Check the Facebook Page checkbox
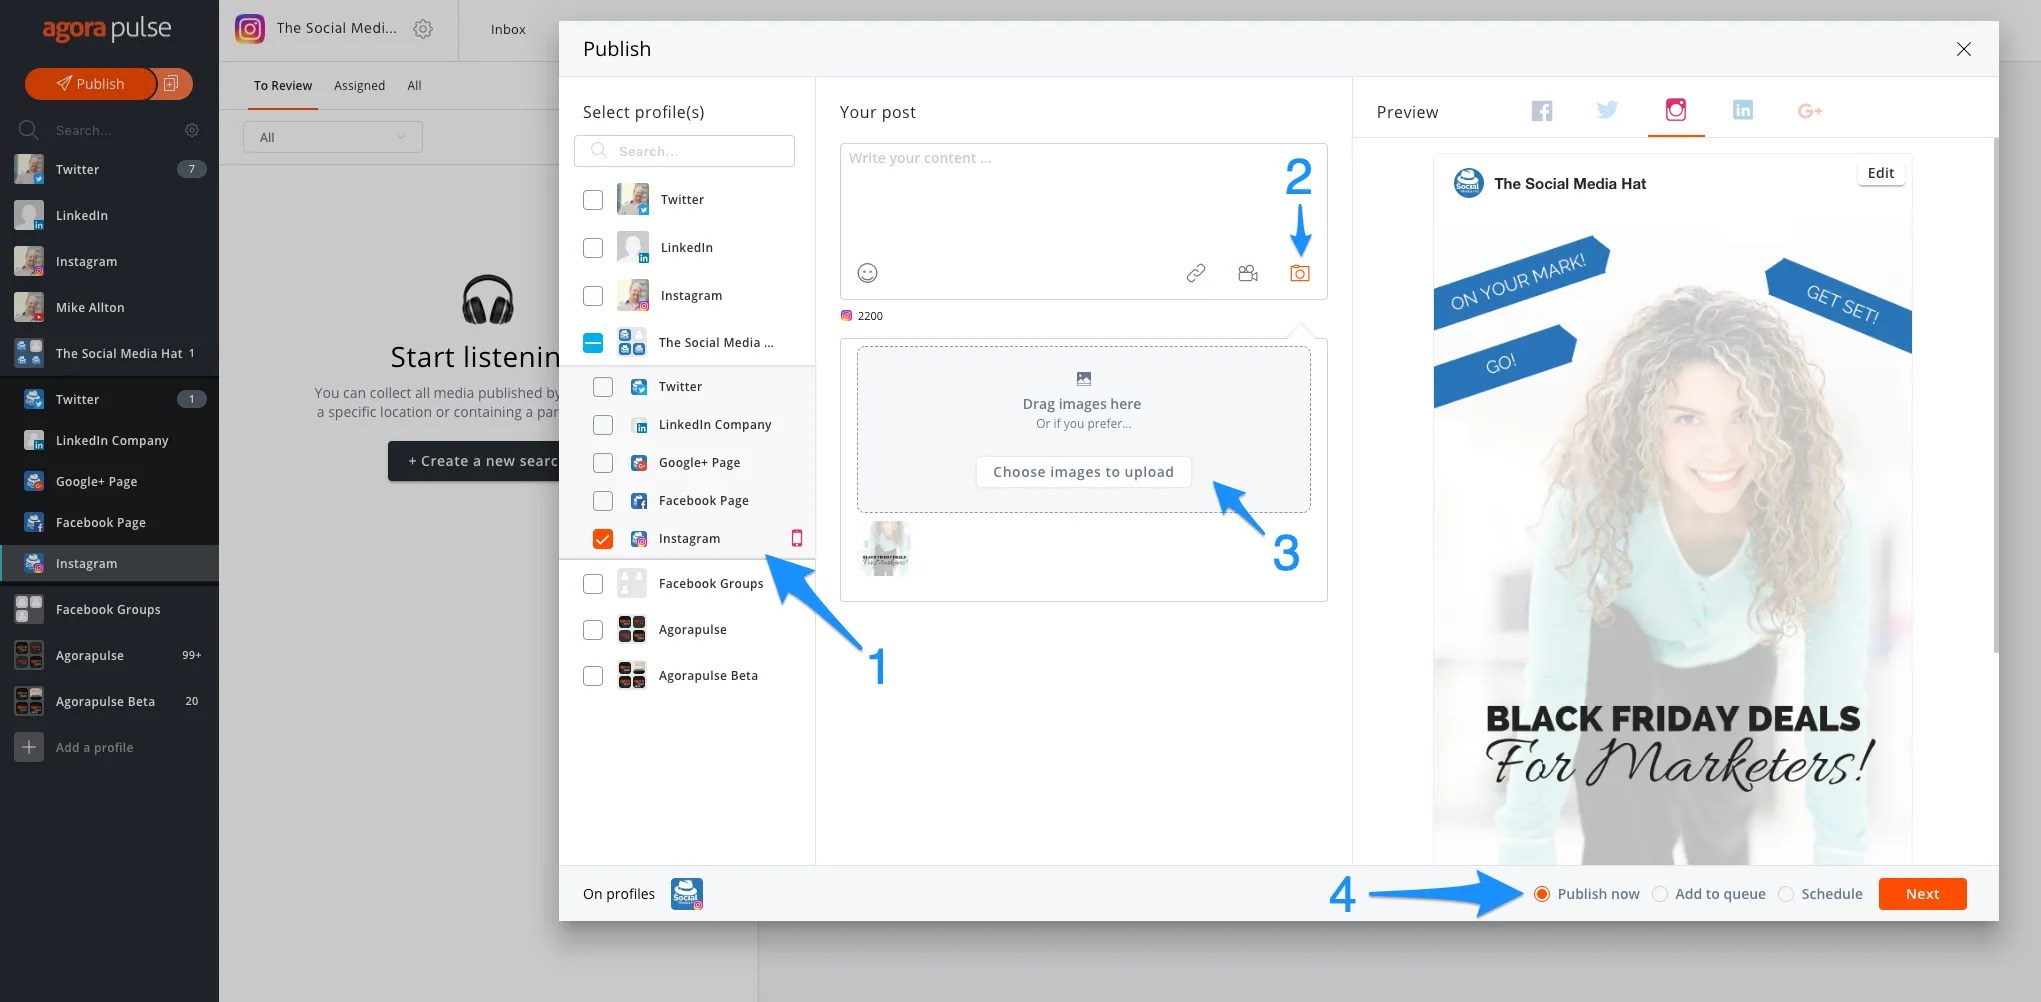The height and width of the screenshot is (1002, 2041). pyautogui.click(x=603, y=501)
